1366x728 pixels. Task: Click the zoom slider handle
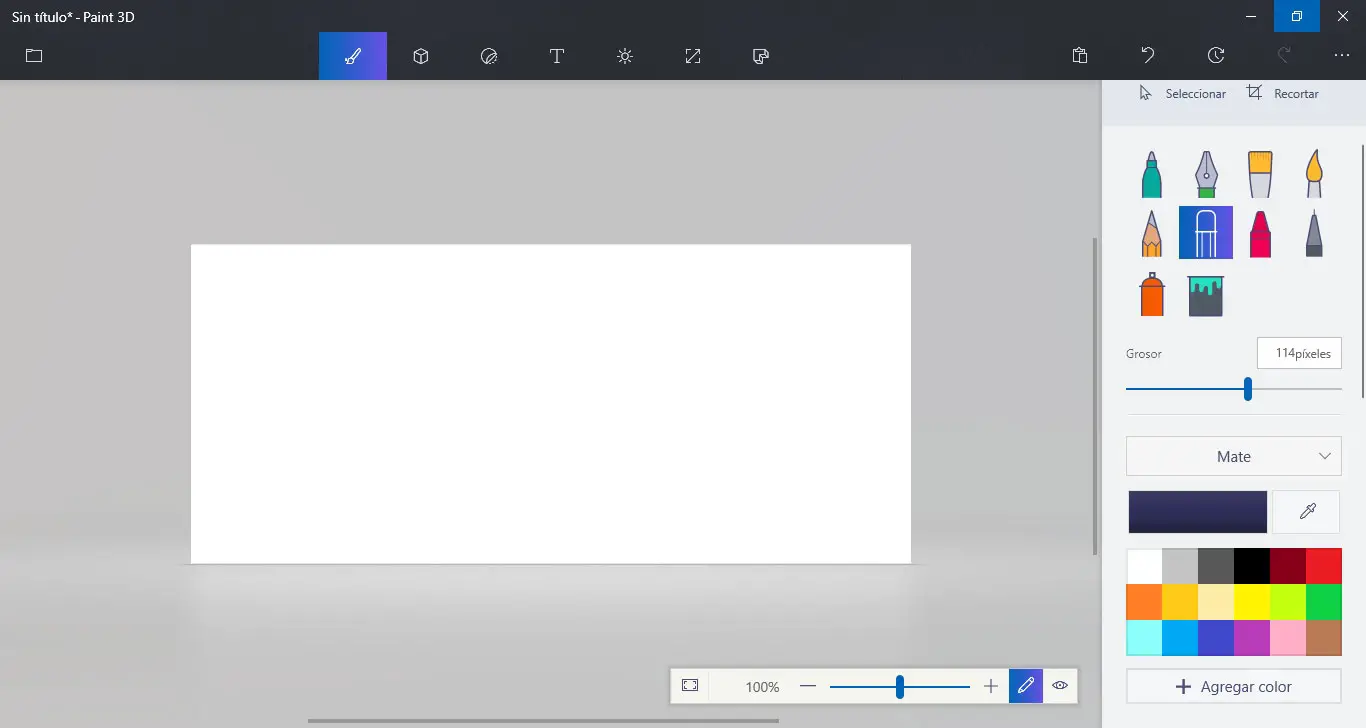(900, 686)
